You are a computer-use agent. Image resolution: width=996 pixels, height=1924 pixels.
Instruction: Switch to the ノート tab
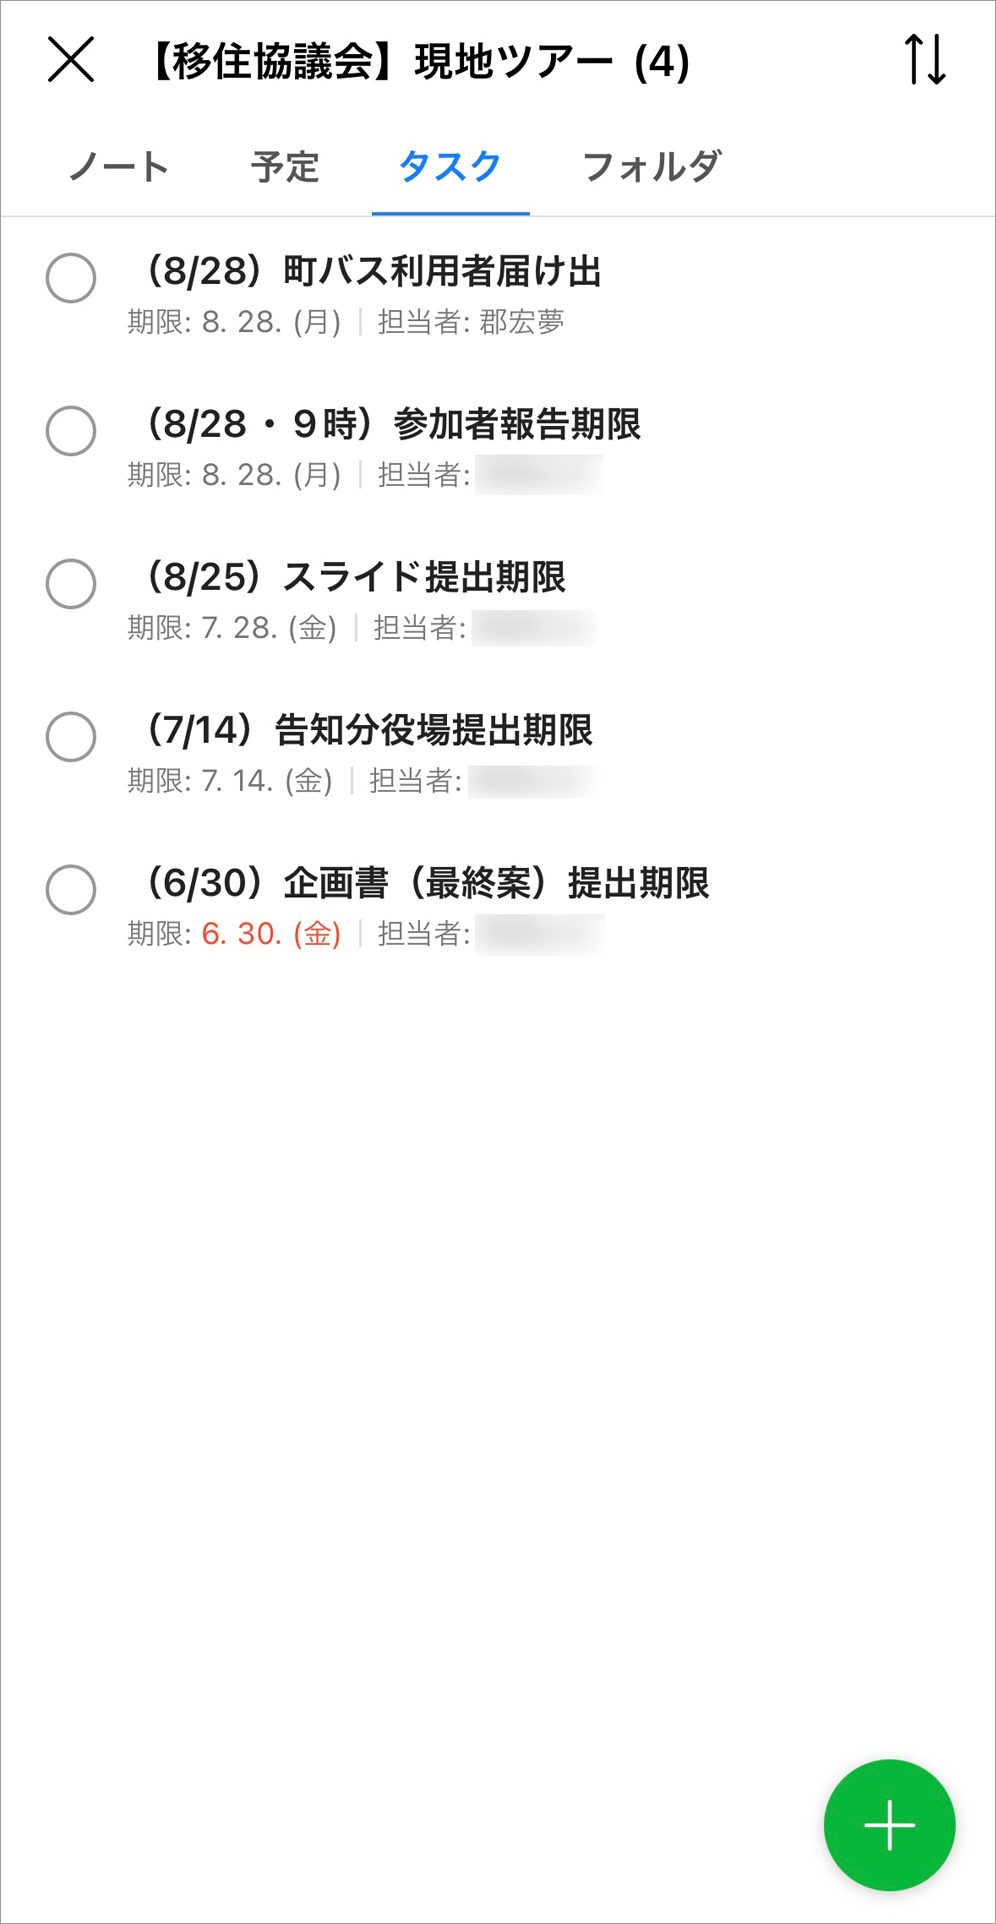[119, 167]
